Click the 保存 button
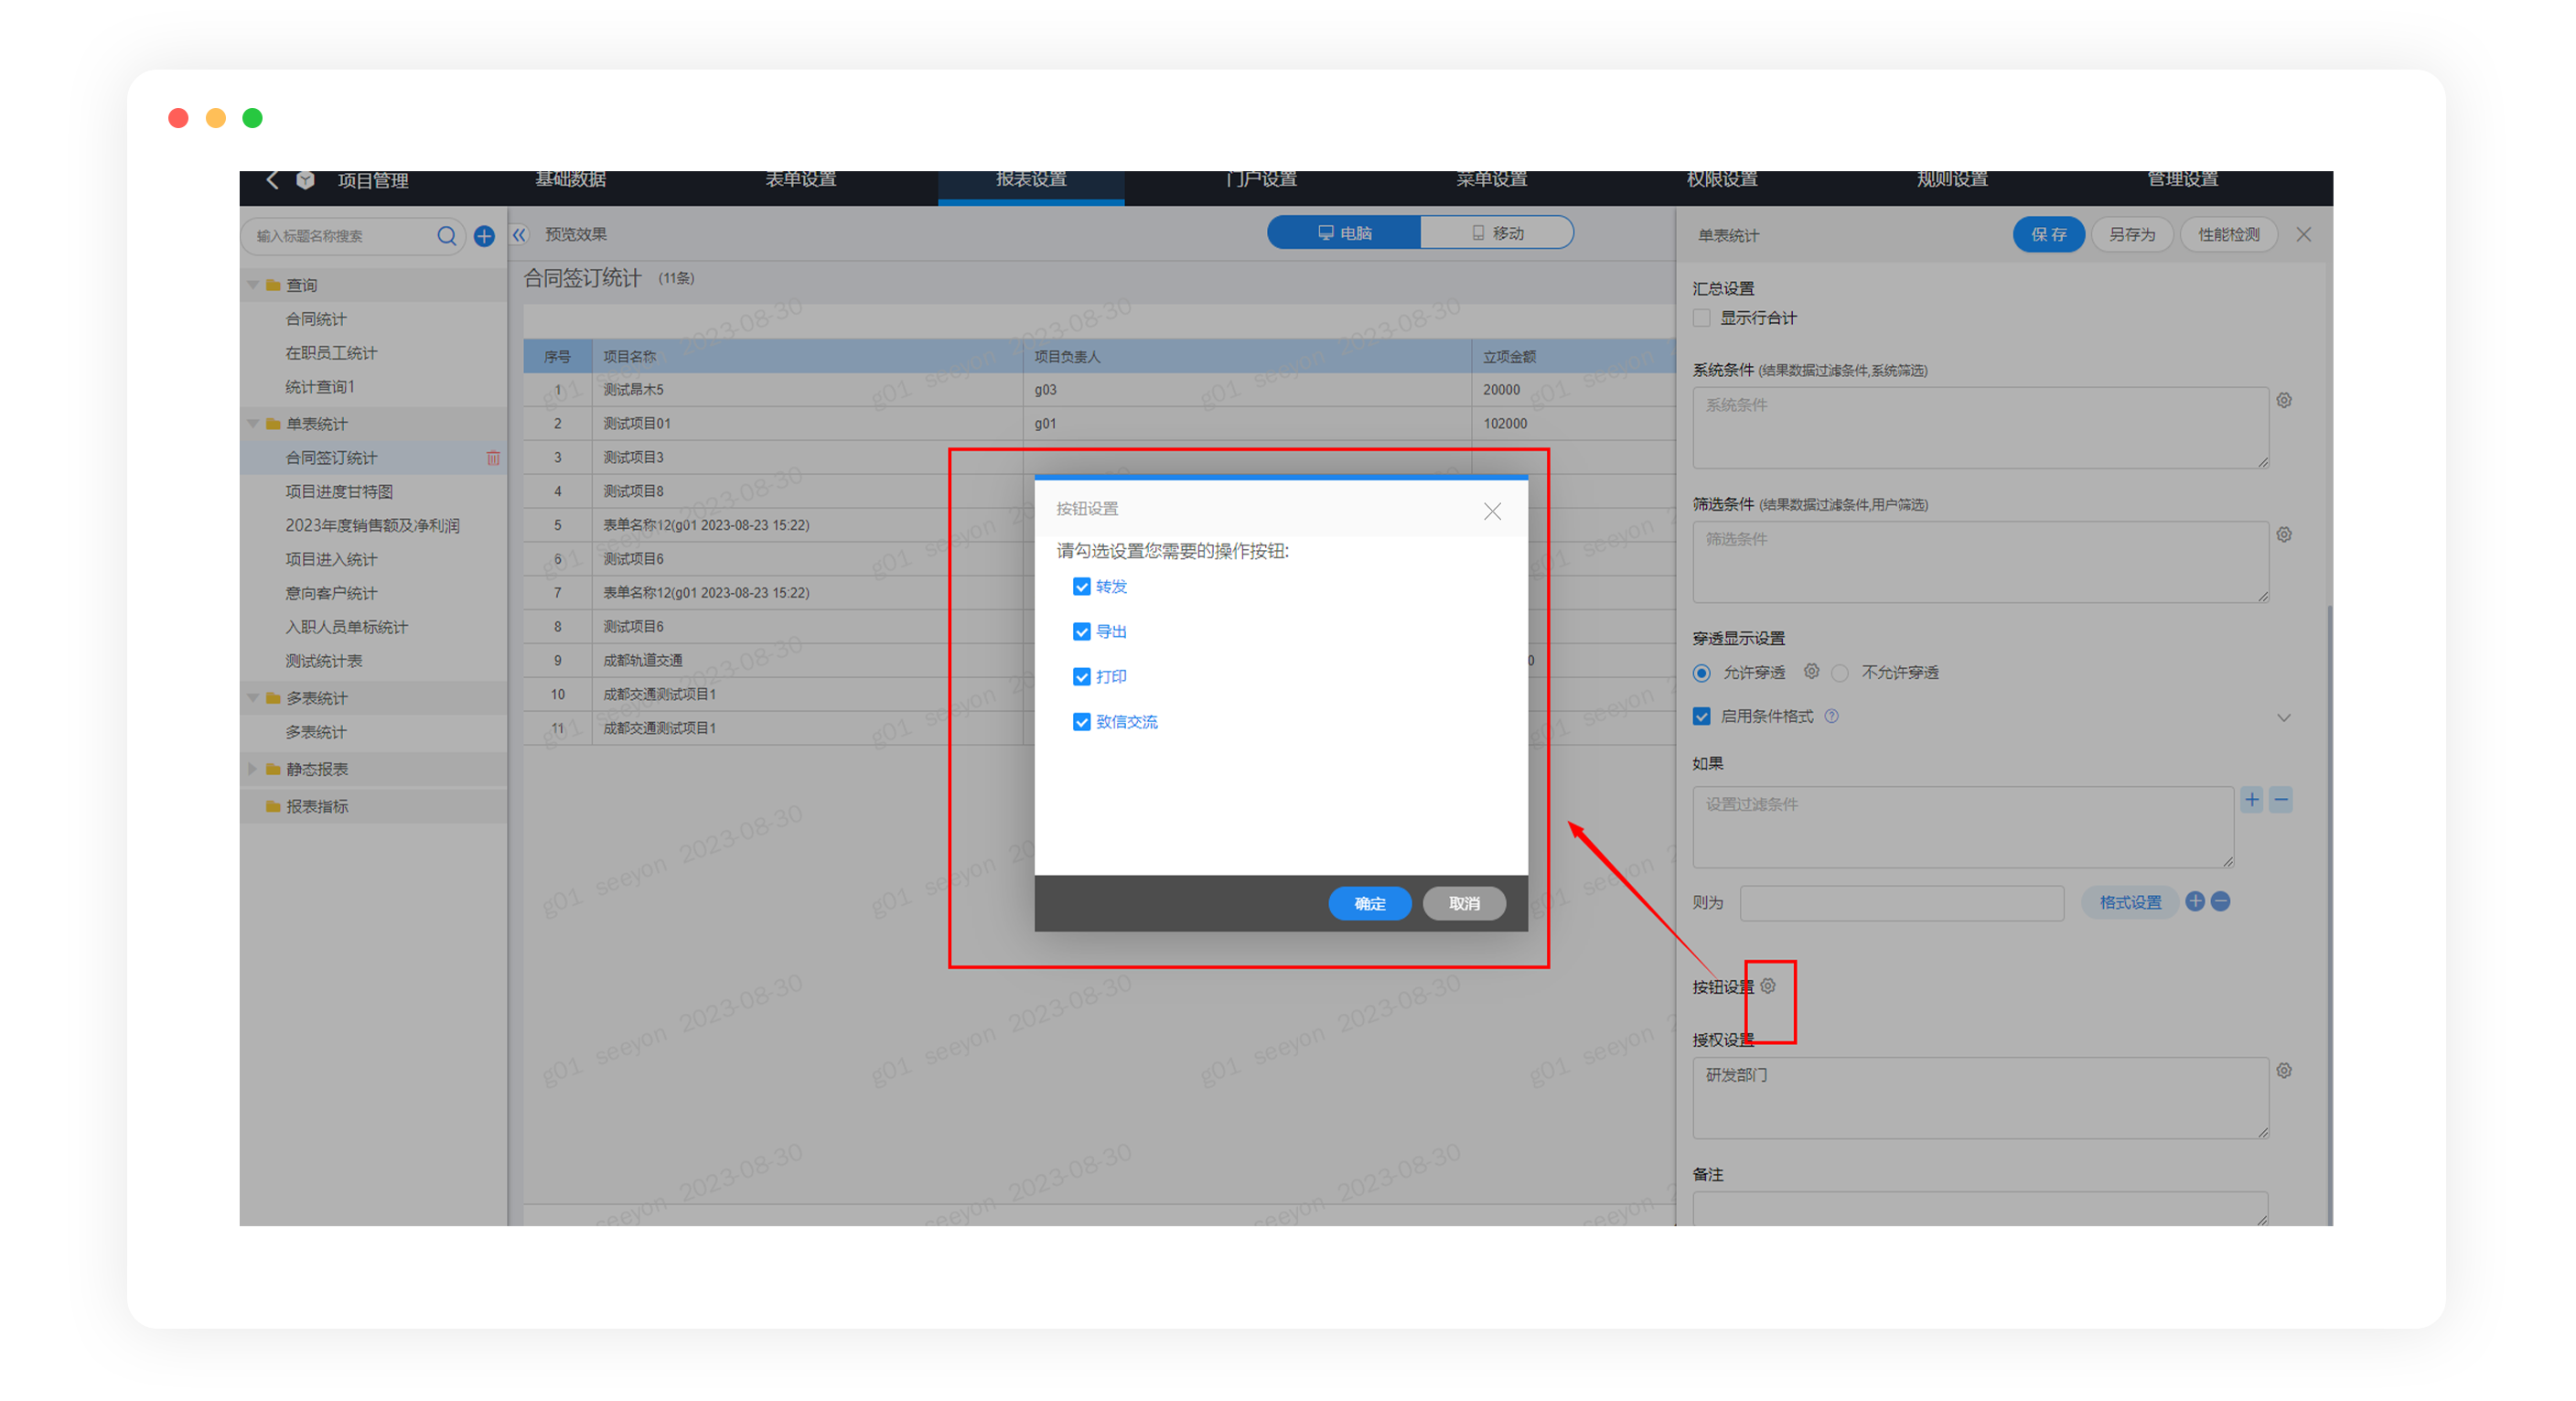The image size is (2576, 1401). (x=2047, y=235)
